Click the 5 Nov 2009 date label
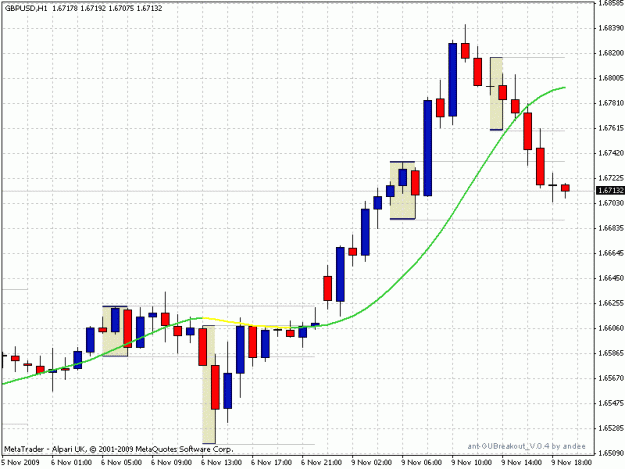Image resolution: width=625 pixels, height=469 pixels. tap(21, 463)
